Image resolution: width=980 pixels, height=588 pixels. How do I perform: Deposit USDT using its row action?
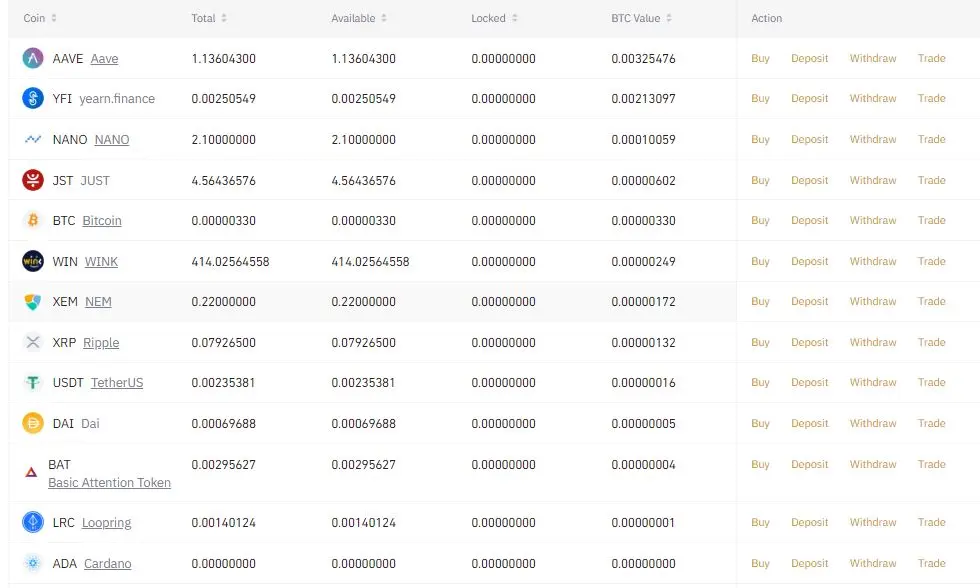(x=809, y=382)
